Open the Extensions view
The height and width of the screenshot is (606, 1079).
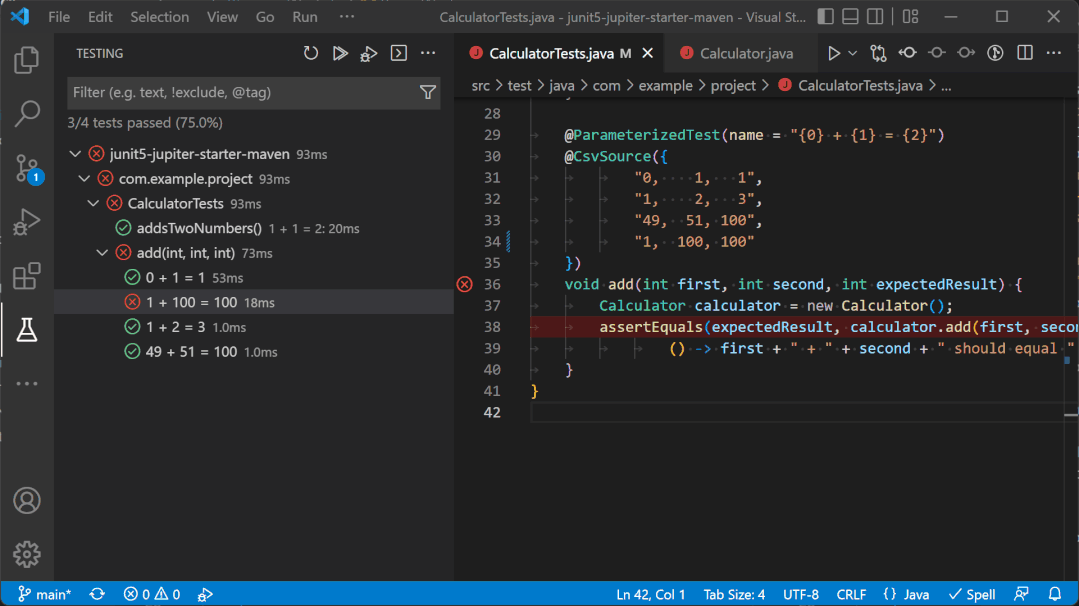pyautogui.click(x=27, y=277)
